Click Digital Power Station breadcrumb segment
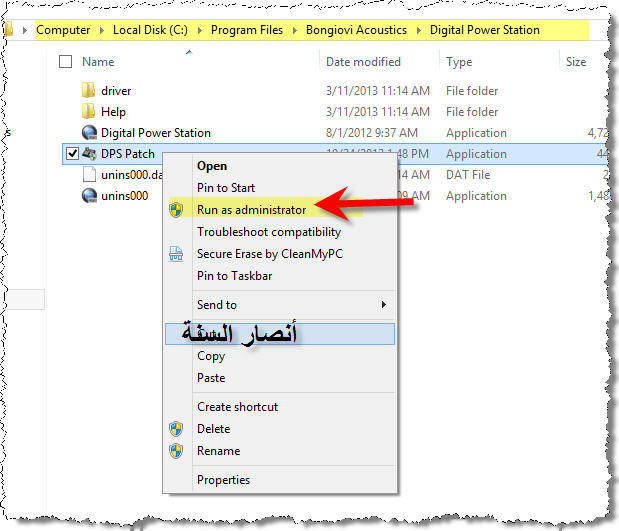 click(x=485, y=30)
